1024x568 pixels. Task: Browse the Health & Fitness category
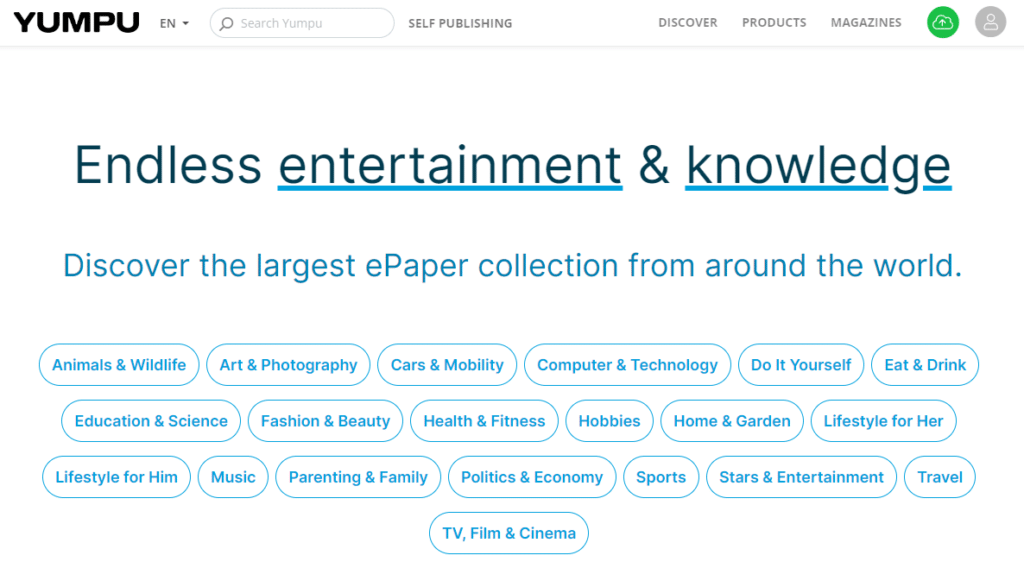484,421
